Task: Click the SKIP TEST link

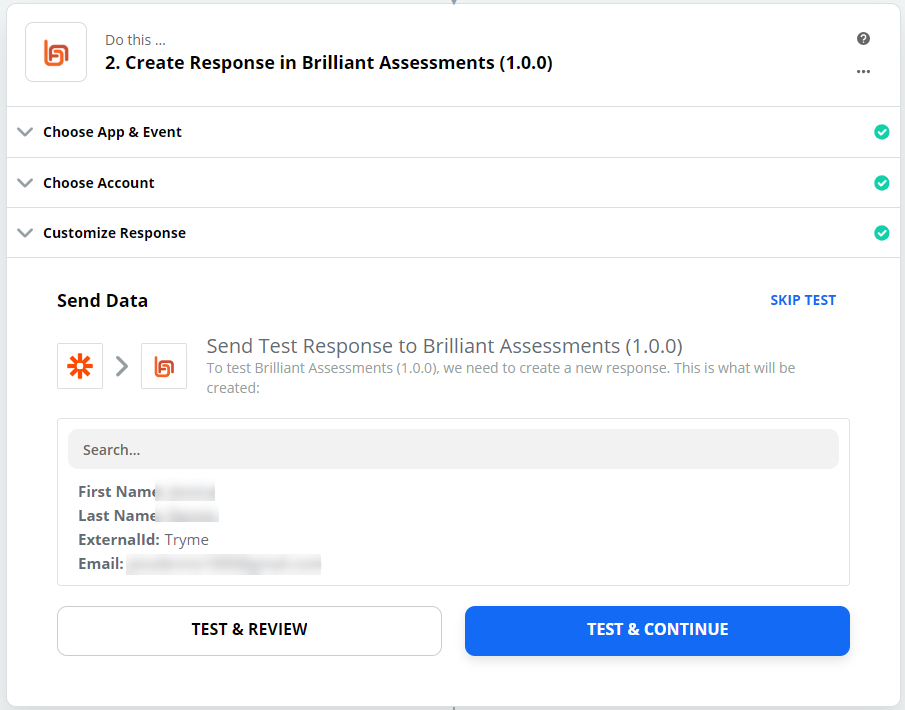Action: pos(802,300)
